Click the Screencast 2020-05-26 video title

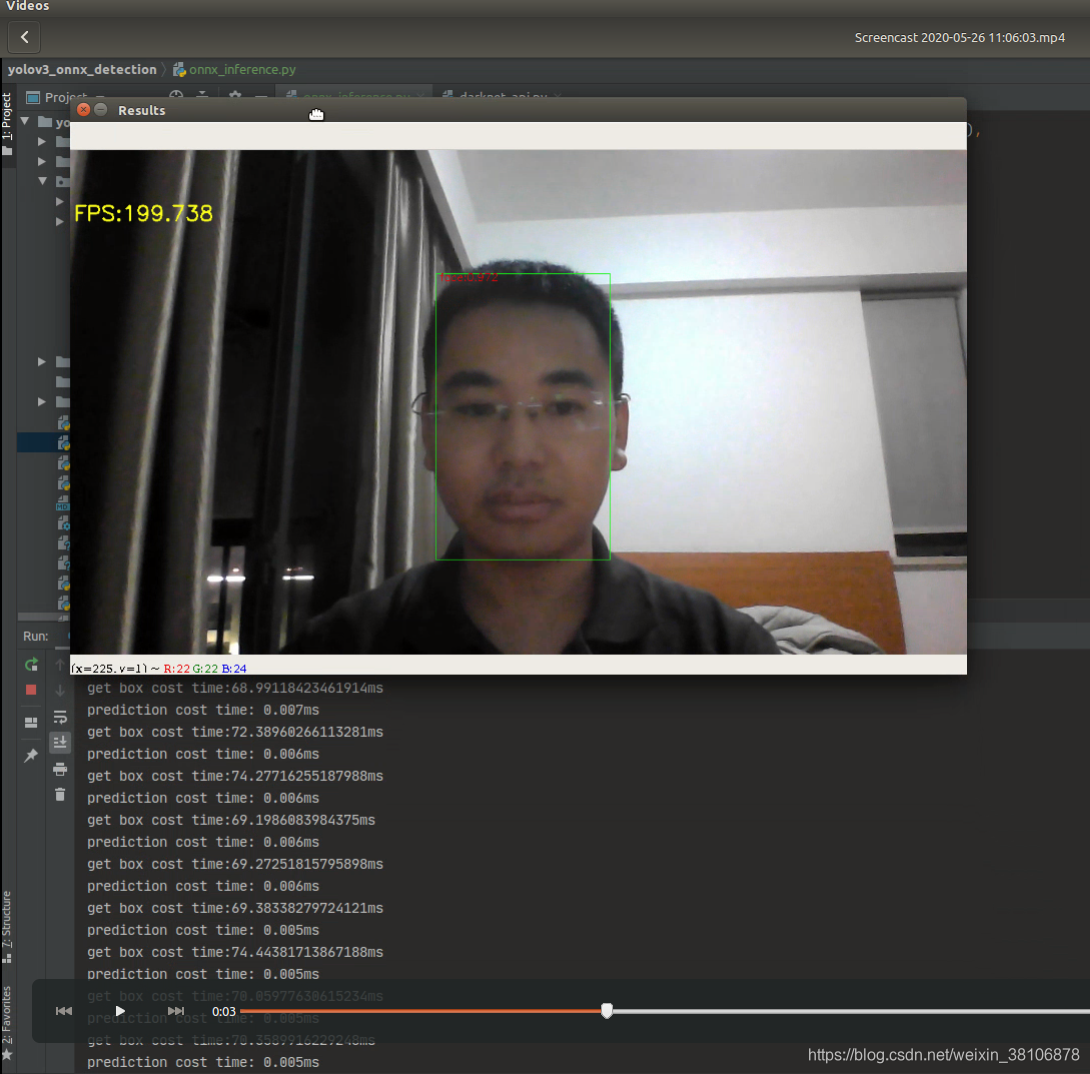point(959,38)
